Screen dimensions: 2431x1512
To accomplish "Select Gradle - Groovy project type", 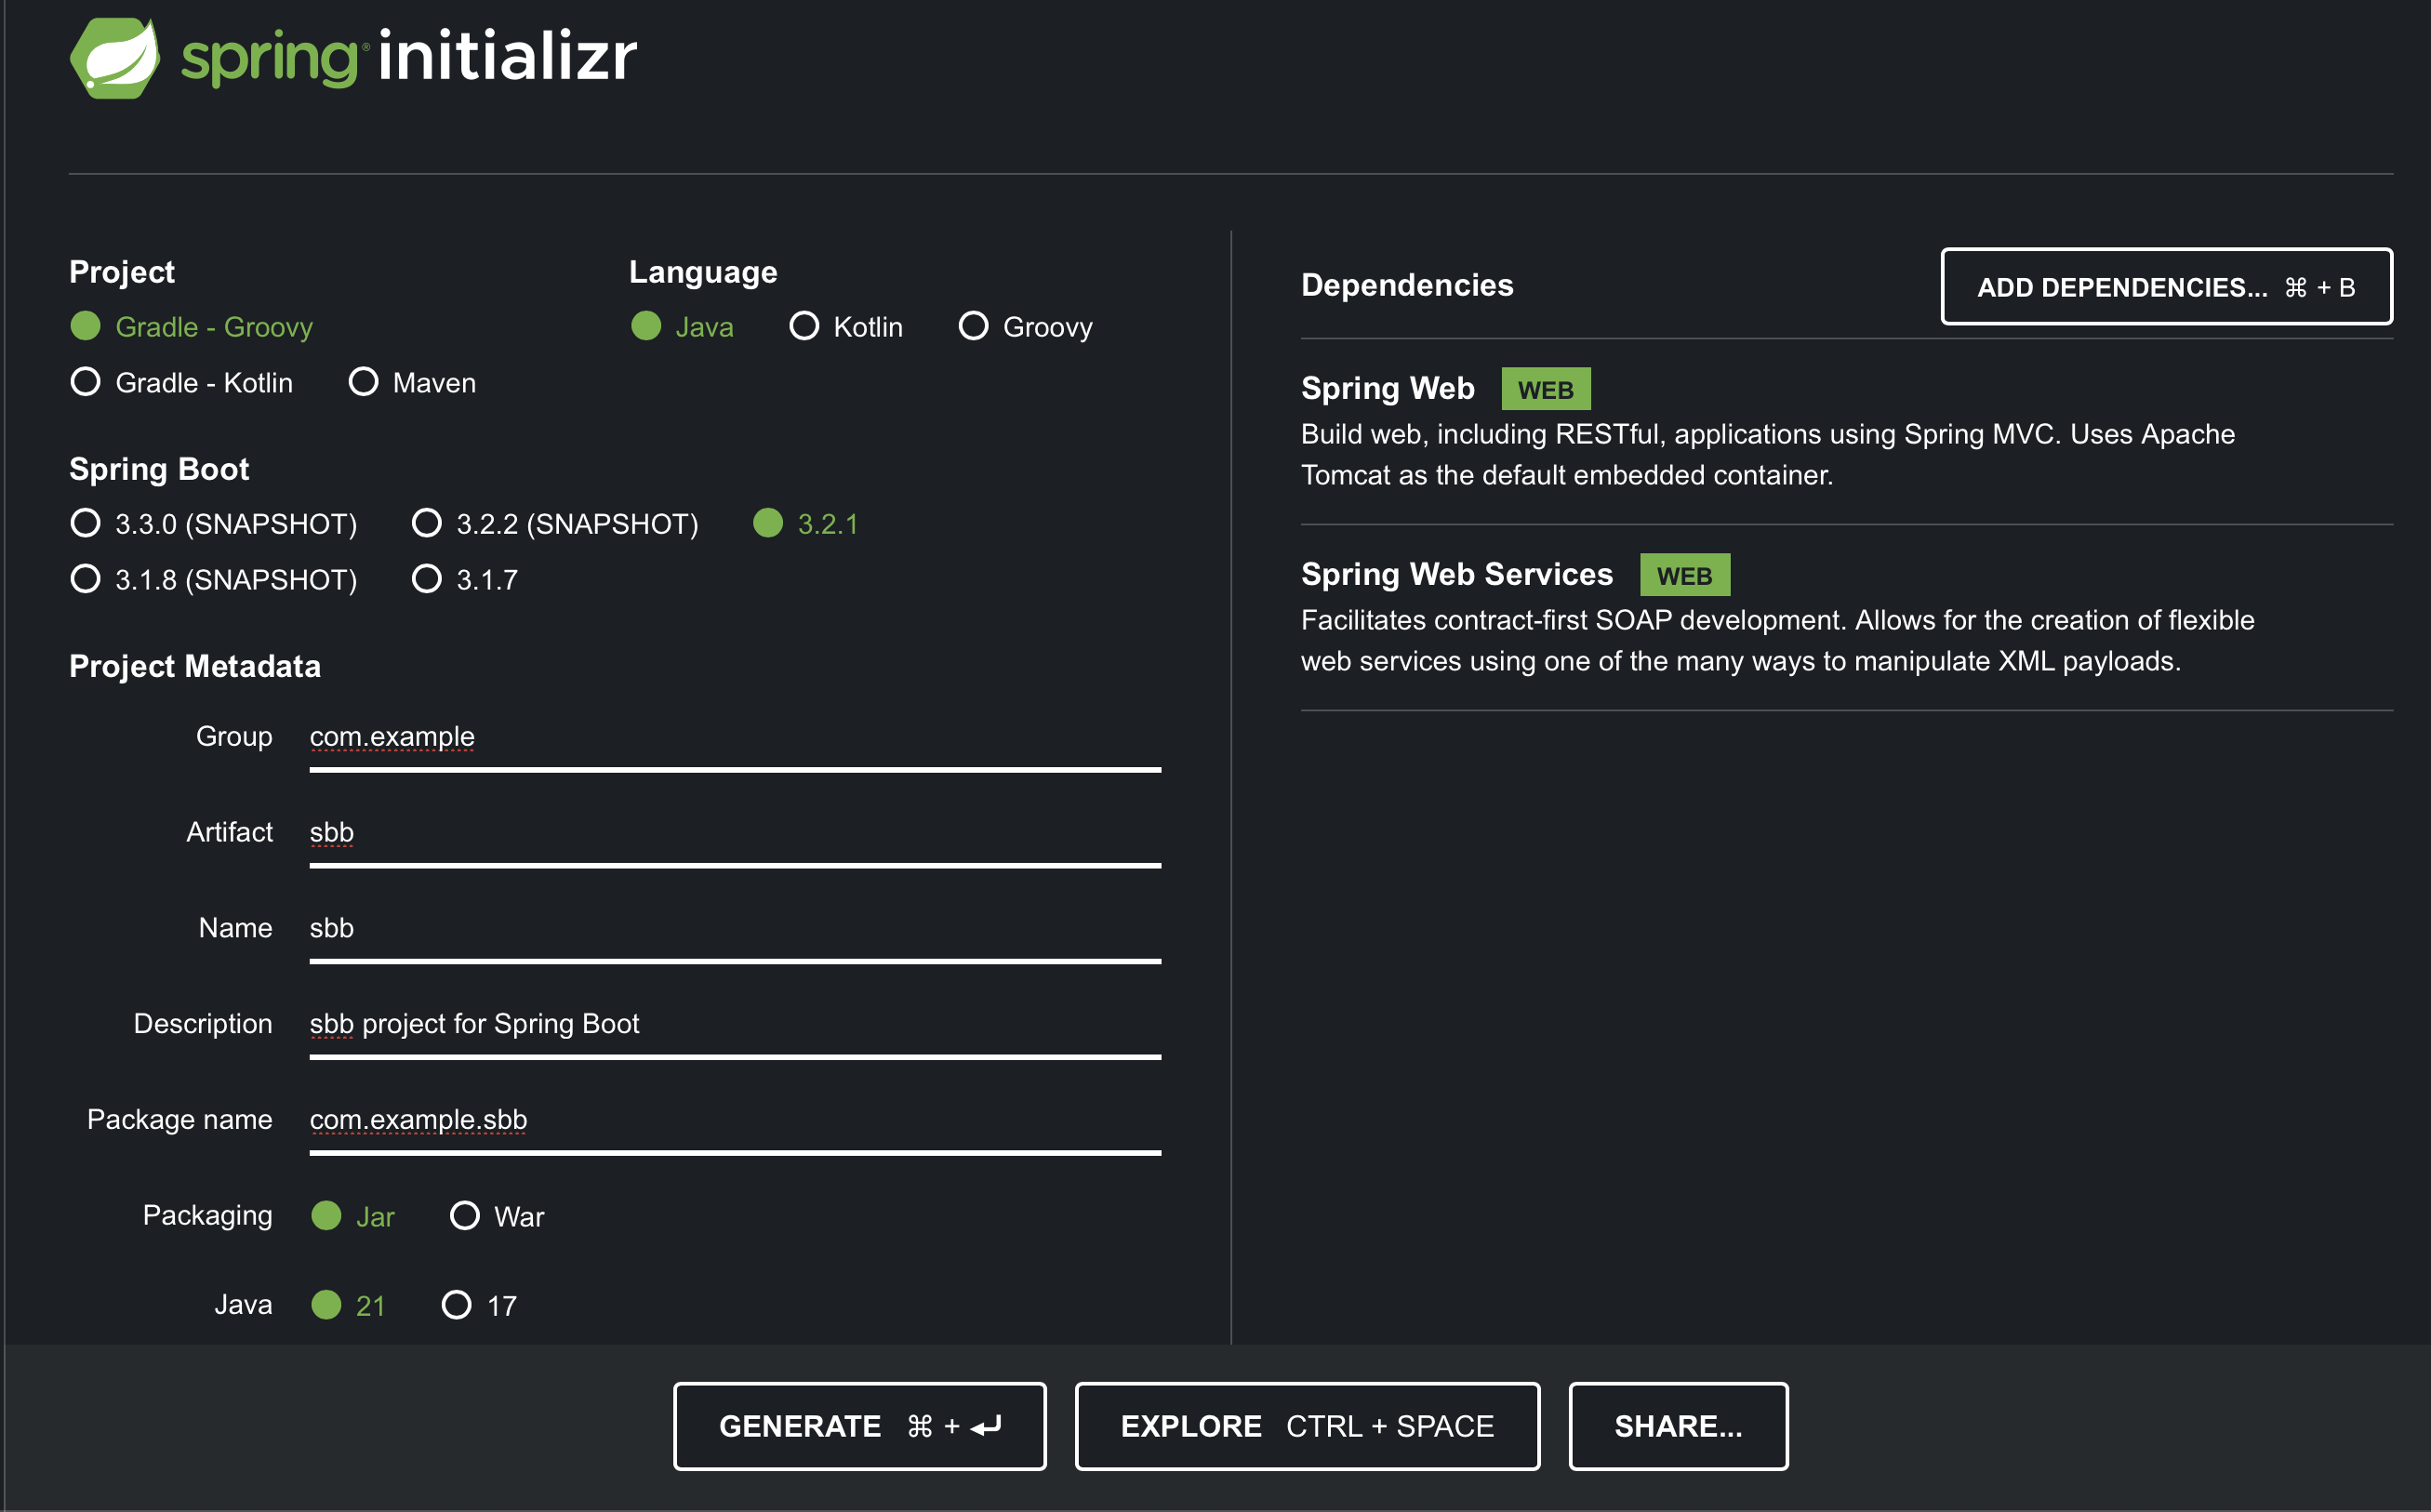I will pyautogui.click(x=192, y=327).
